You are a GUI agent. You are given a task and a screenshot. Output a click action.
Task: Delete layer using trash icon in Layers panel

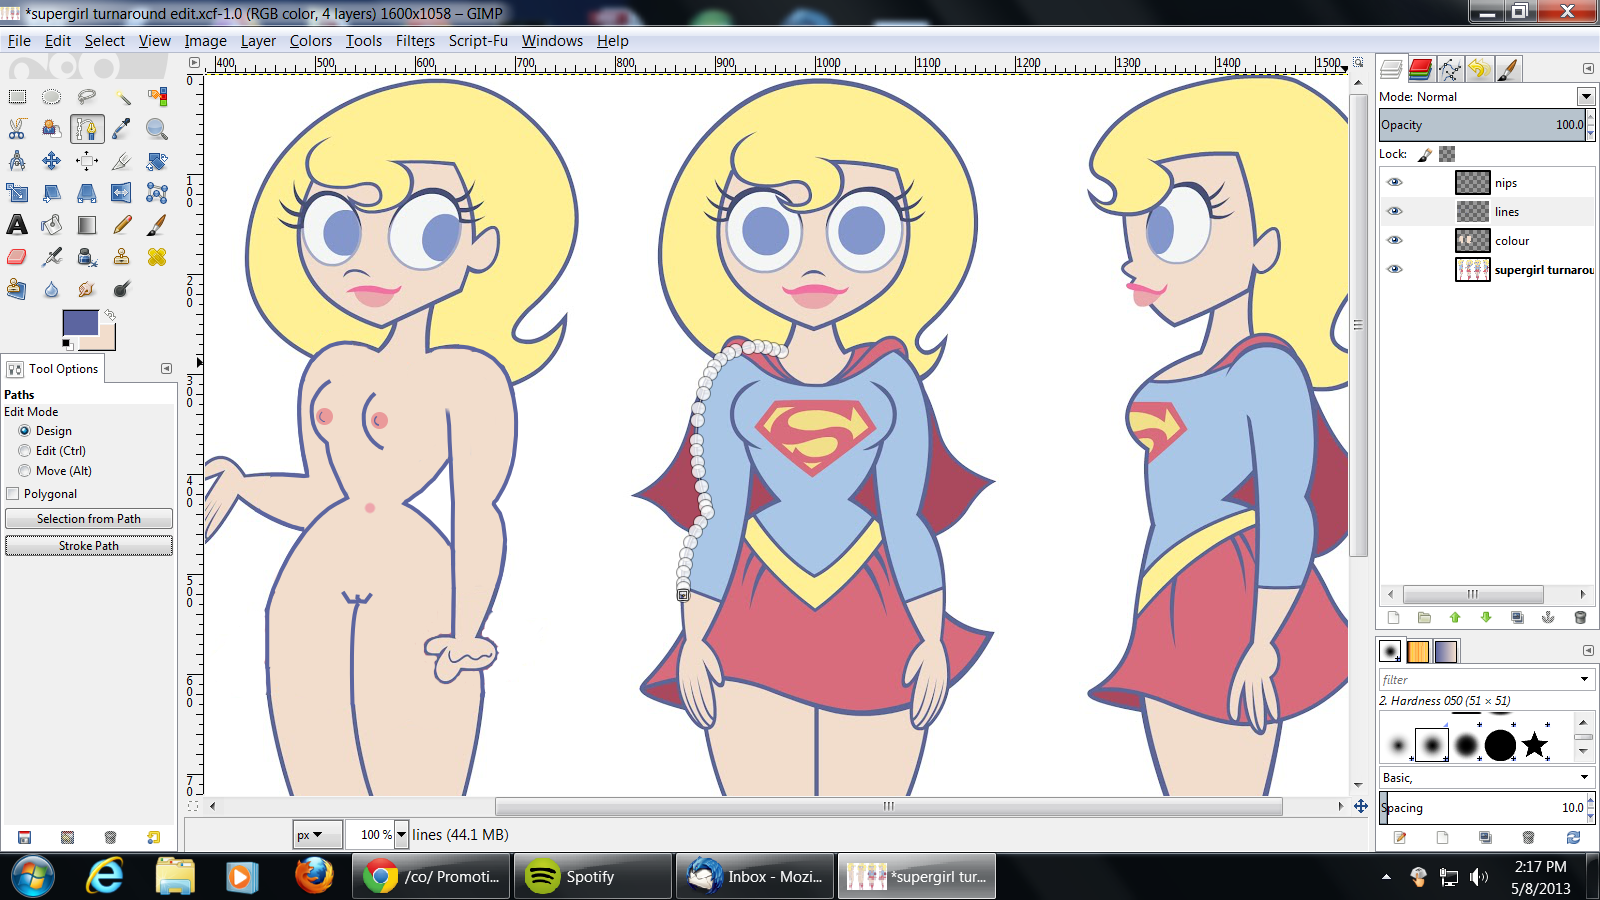tap(1580, 617)
